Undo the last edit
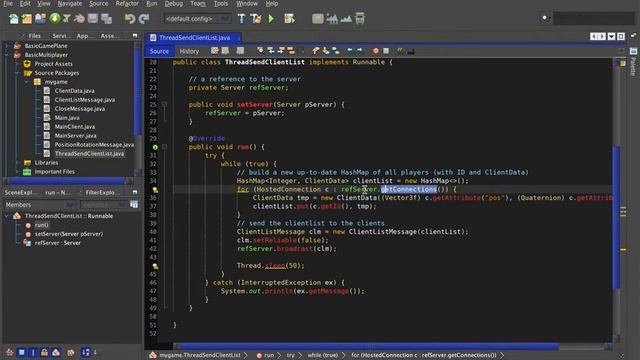 point(130,19)
